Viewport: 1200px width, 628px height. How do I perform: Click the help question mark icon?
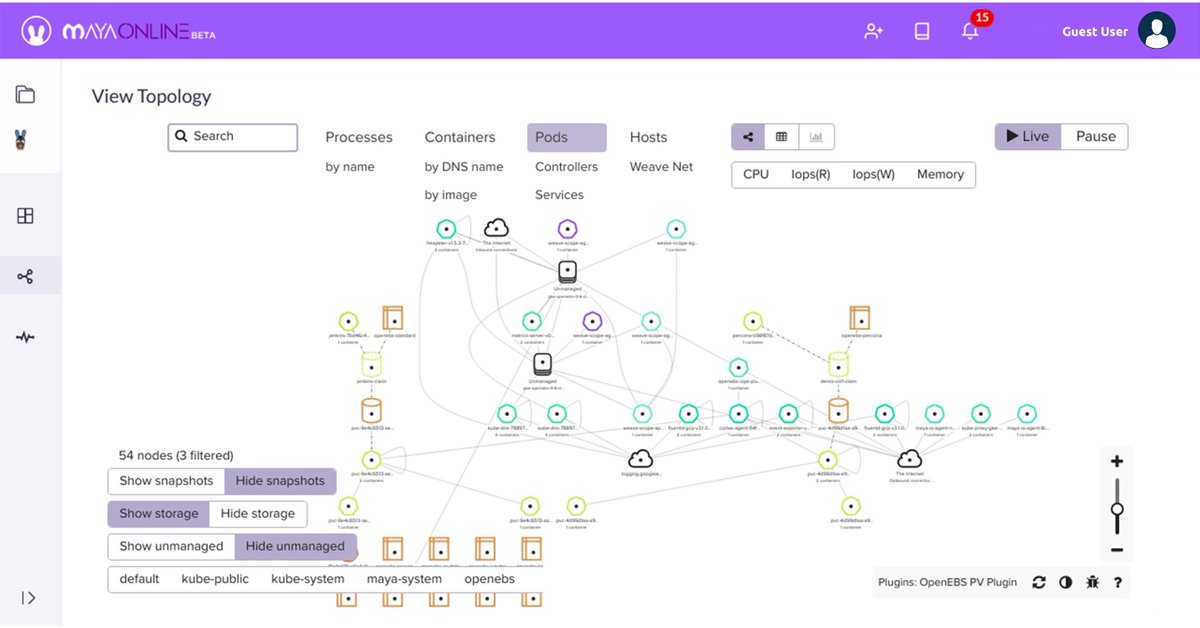(x=1118, y=581)
